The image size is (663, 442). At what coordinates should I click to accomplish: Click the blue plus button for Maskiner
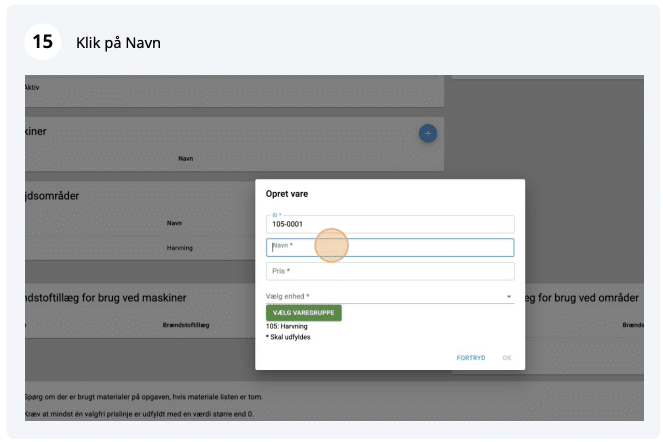pyautogui.click(x=427, y=133)
